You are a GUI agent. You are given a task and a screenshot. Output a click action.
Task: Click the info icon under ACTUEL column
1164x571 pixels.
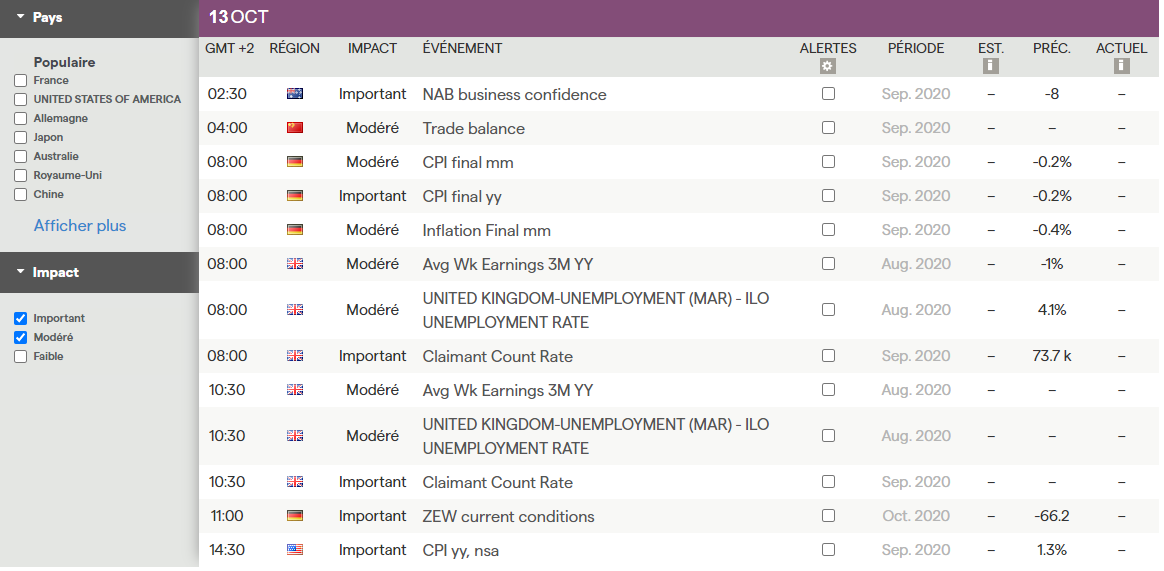click(1121, 67)
